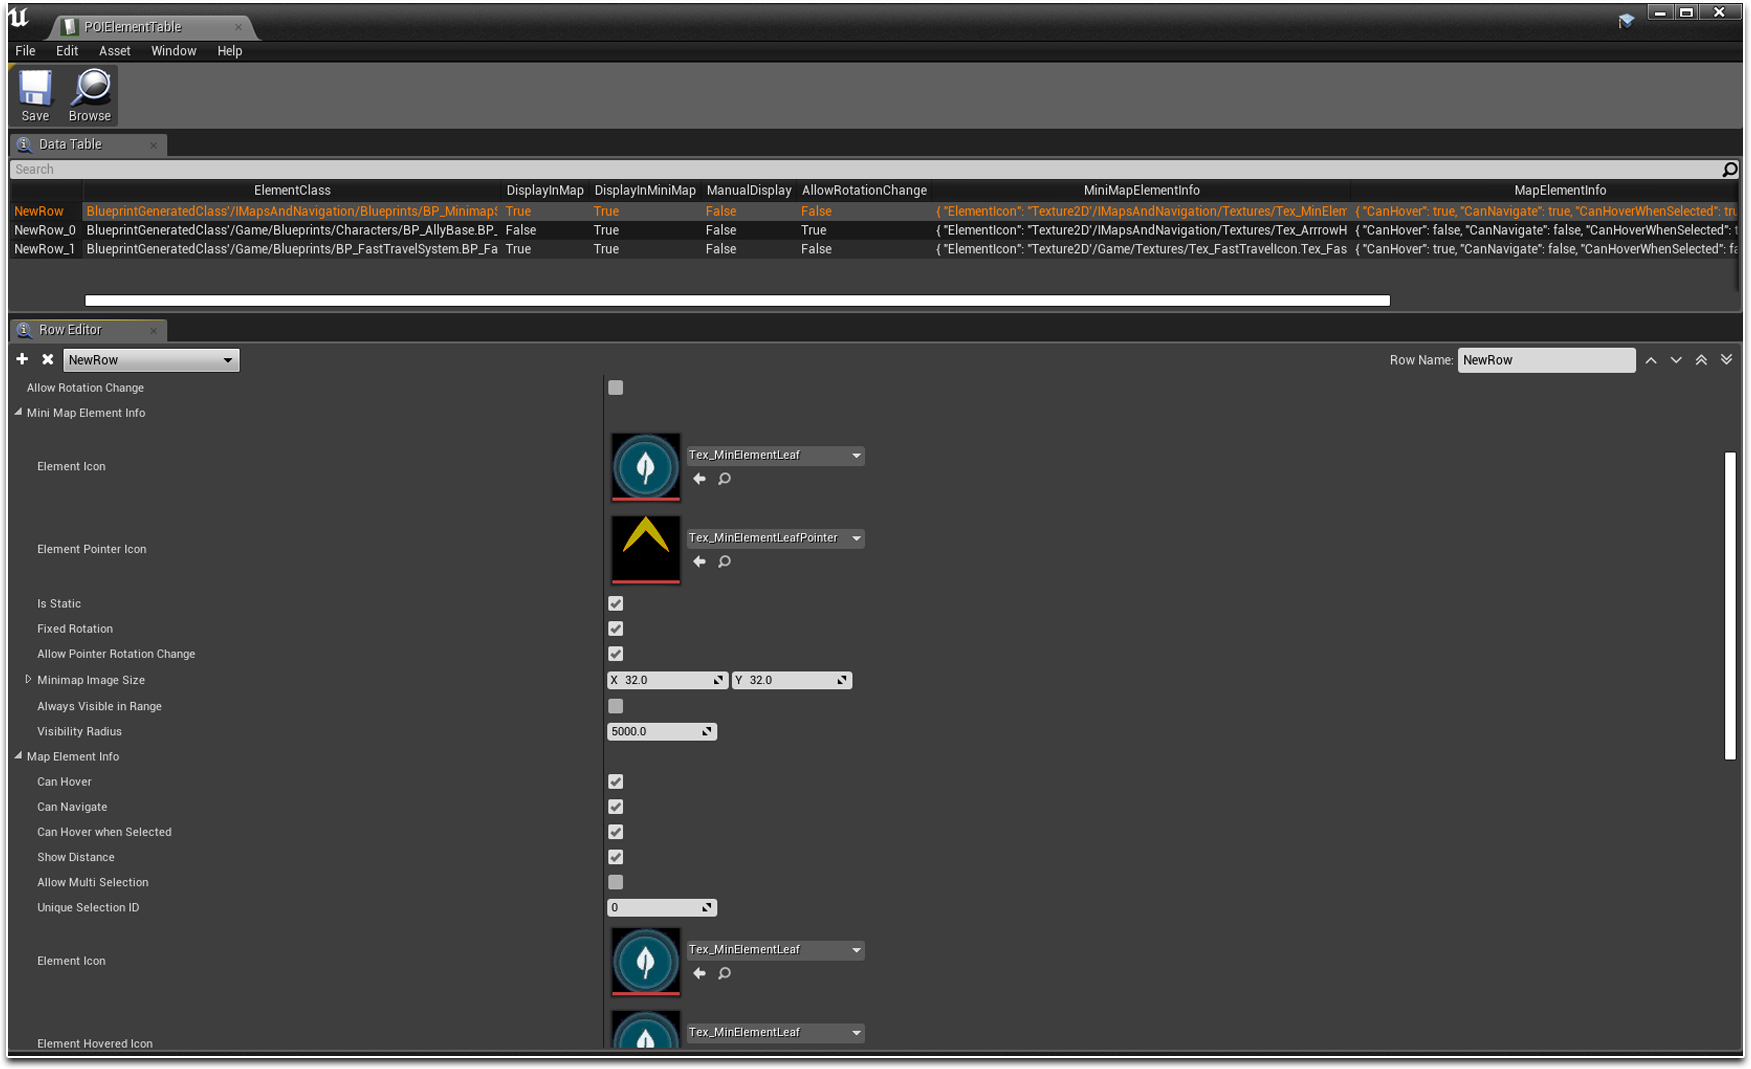This screenshot has height=1069, width=1751.
Task: Enable the Allow Multi Selection checkbox
Action: (616, 882)
